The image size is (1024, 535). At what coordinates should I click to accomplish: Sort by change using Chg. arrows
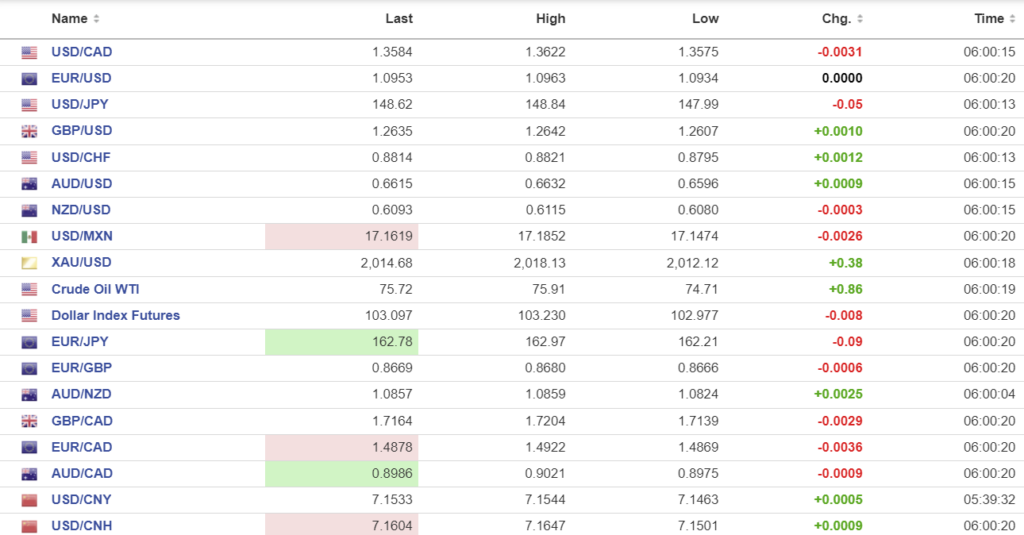pos(860,19)
